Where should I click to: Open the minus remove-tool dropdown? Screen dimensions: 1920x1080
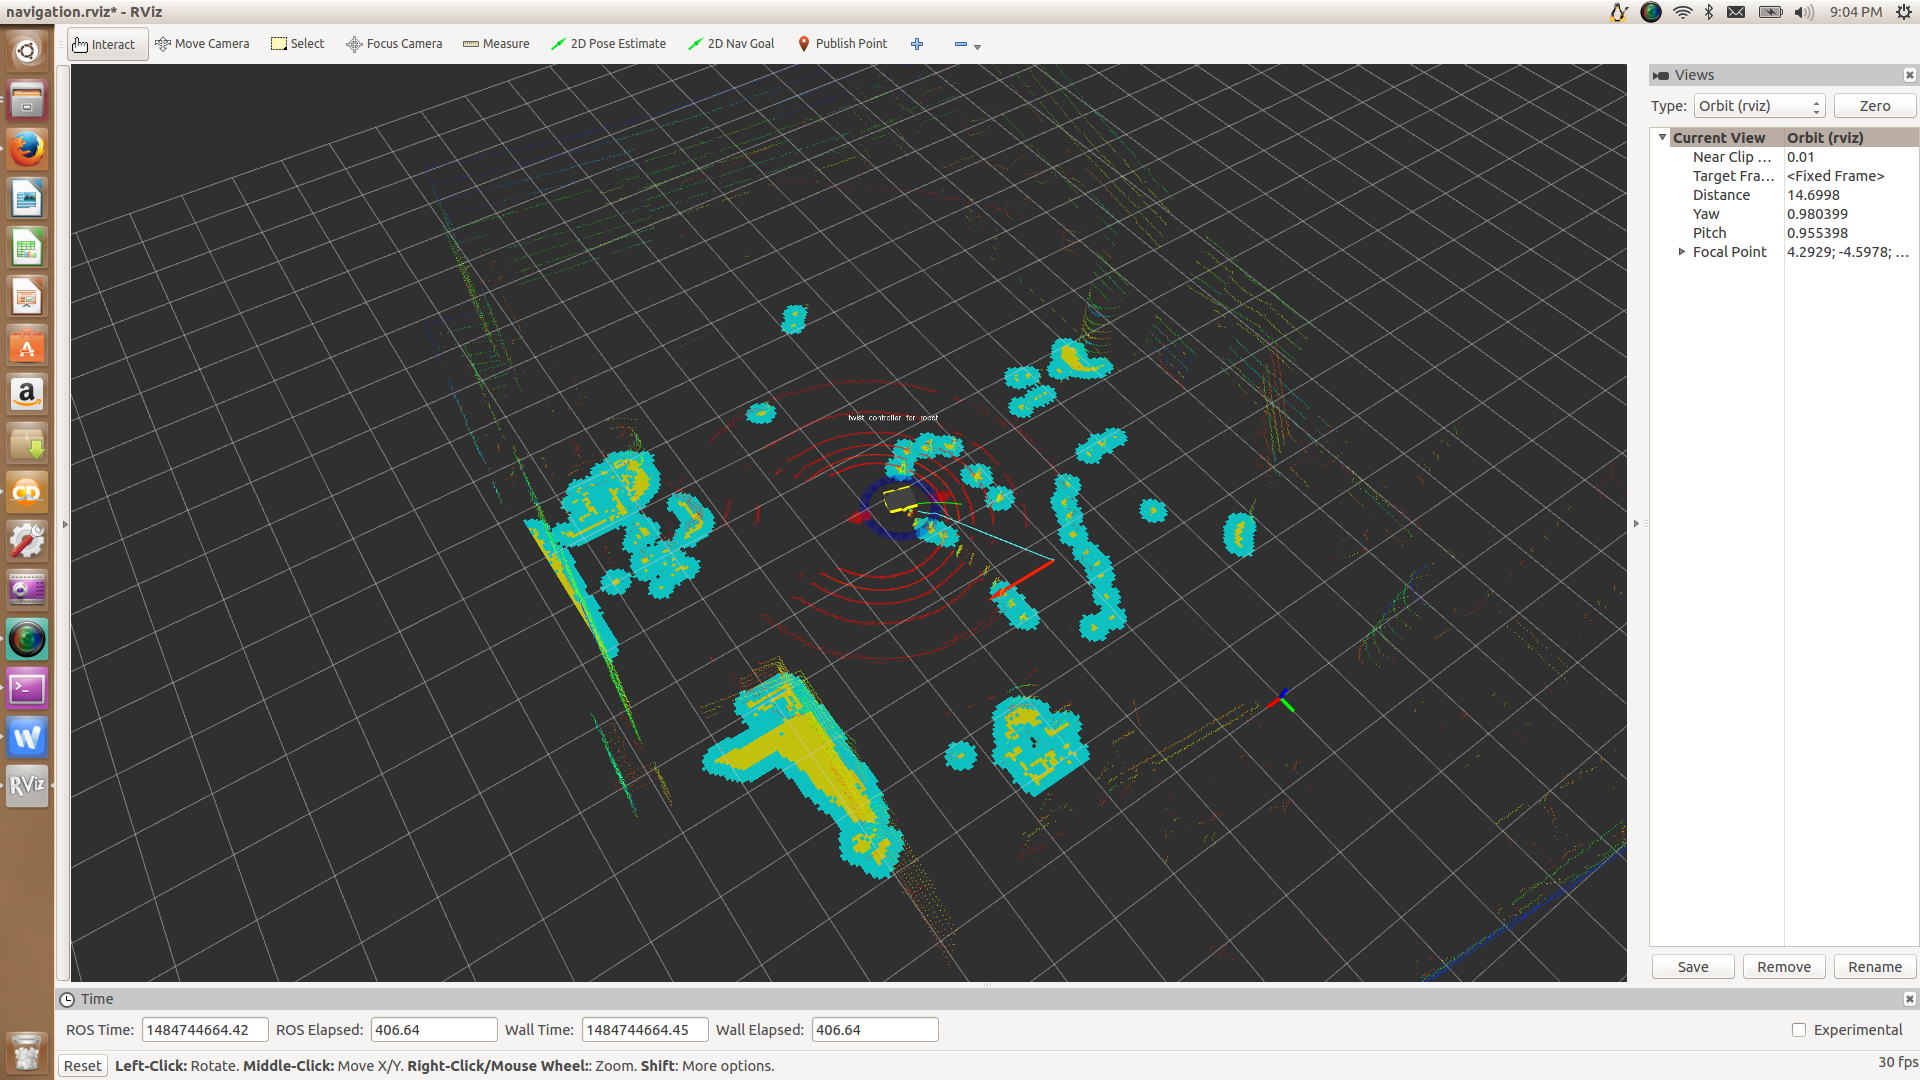[x=967, y=45]
